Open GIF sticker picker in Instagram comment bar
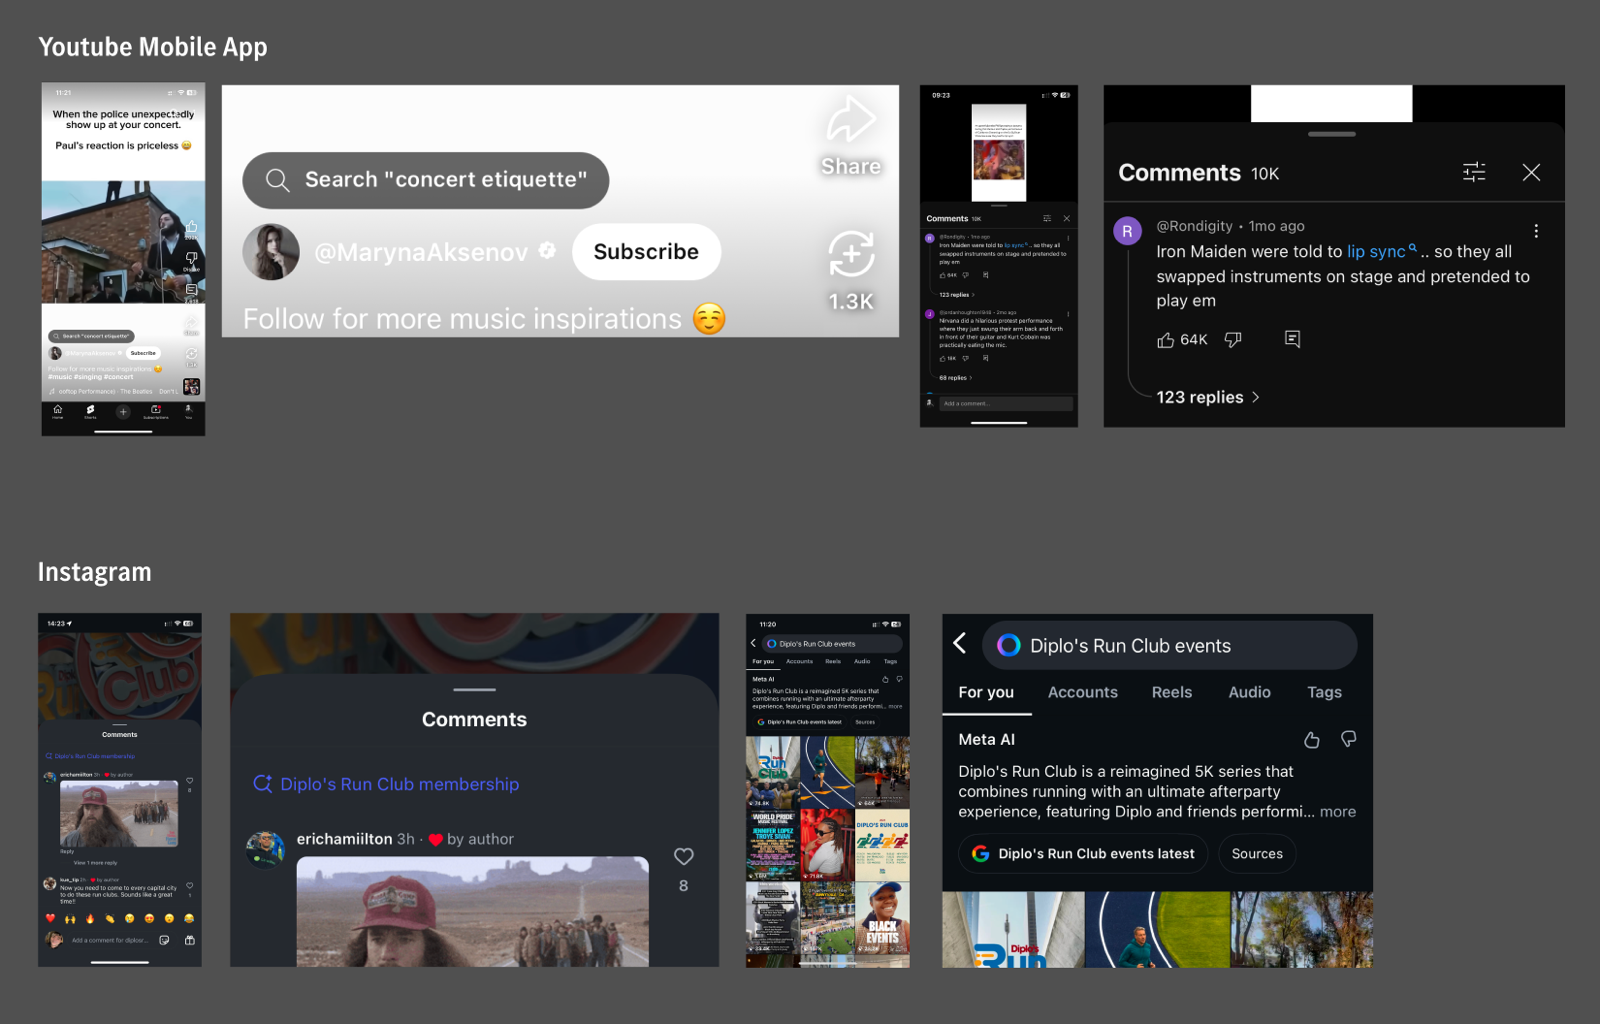The height and width of the screenshot is (1024, 1600). coord(164,940)
